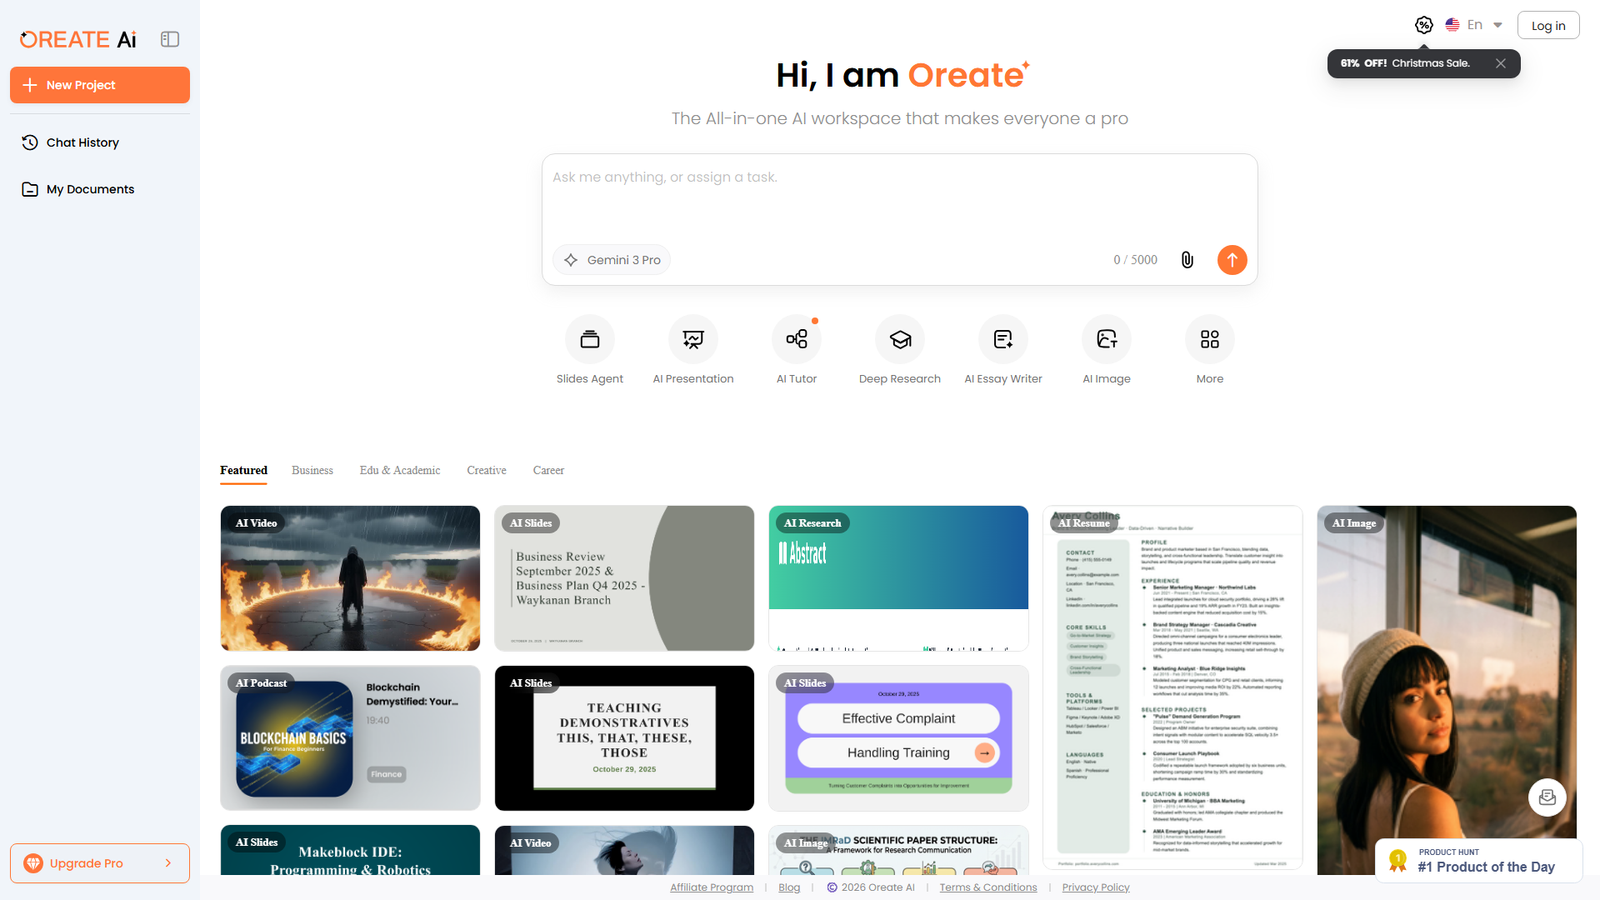Viewport: 1600px width, 900px height.
Task: Attach a file with the paperclip icon
Action: point(1186,259)
